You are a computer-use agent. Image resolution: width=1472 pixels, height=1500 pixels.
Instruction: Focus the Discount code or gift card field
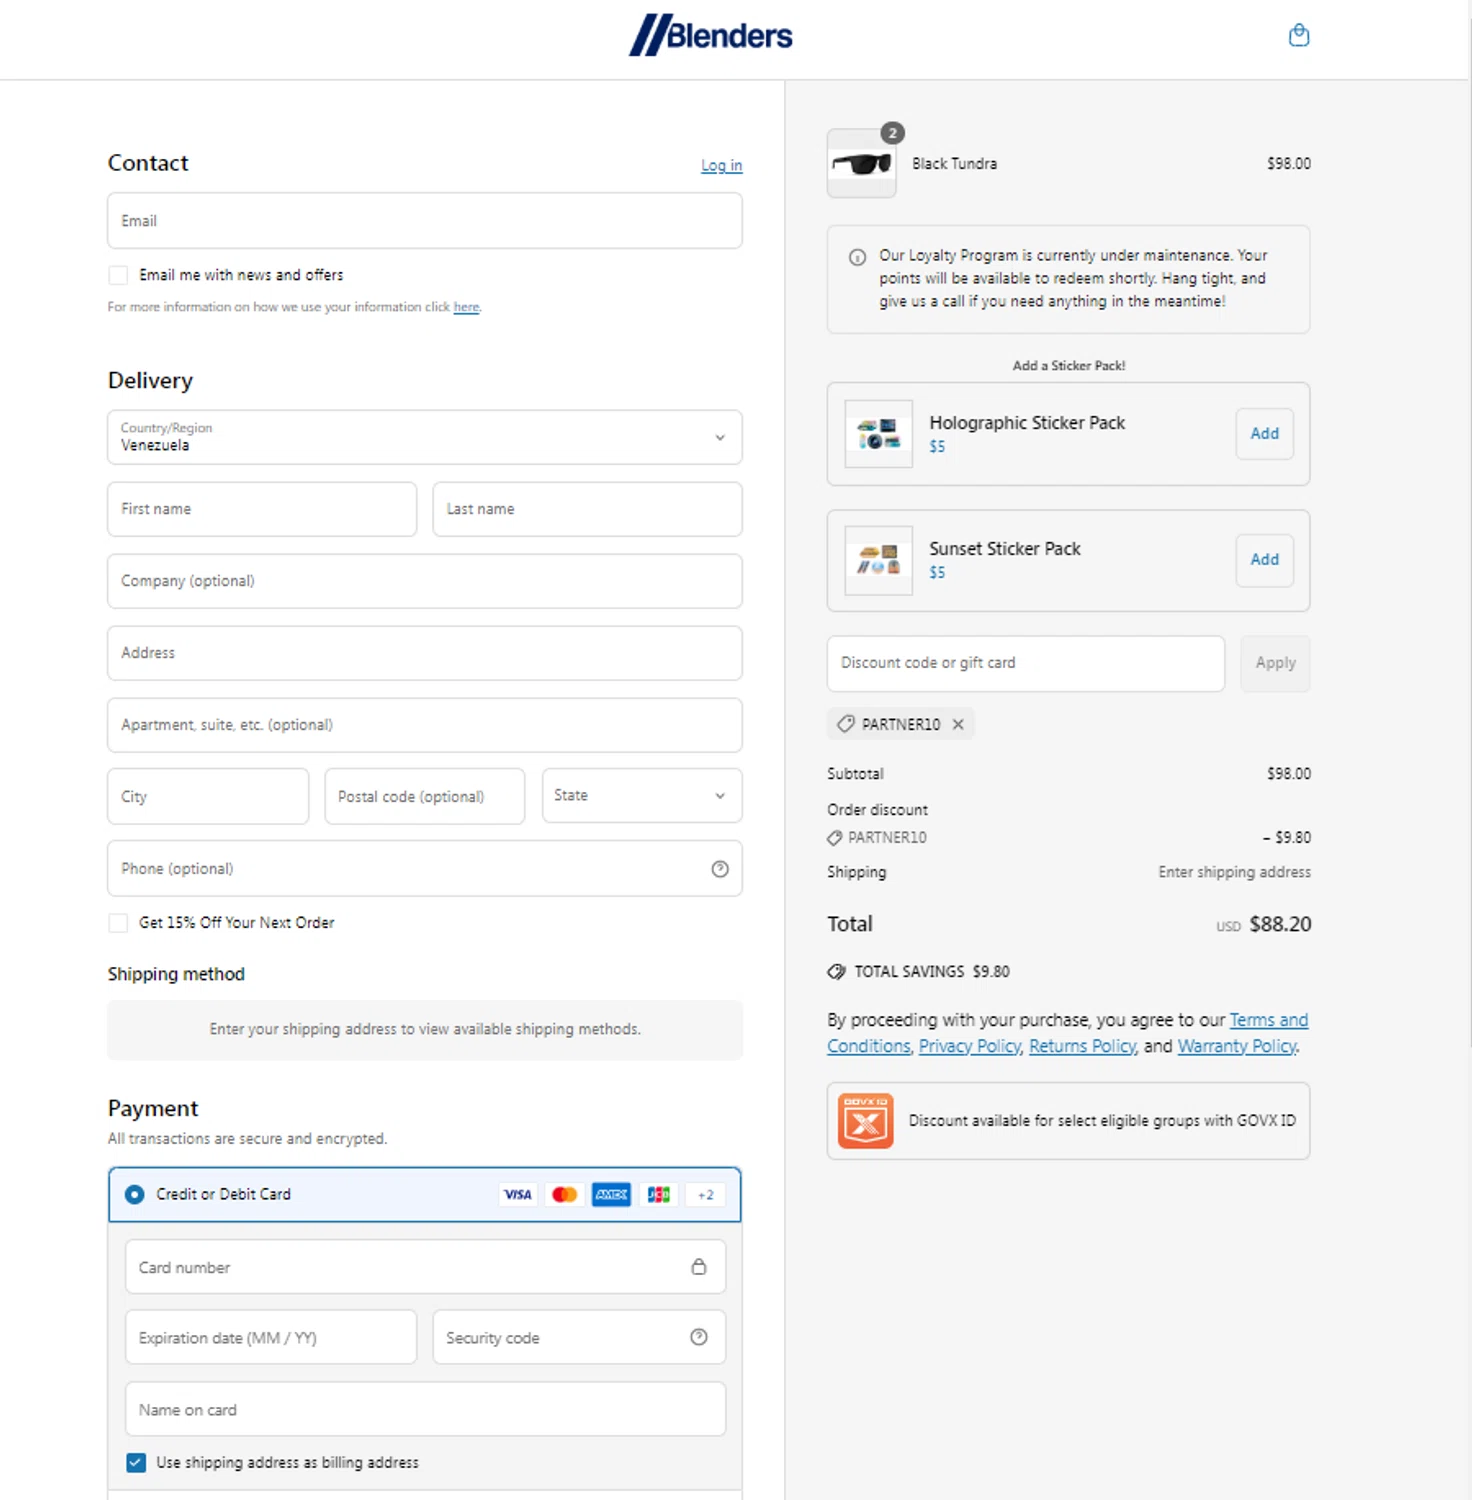[x=1026, y=663]
